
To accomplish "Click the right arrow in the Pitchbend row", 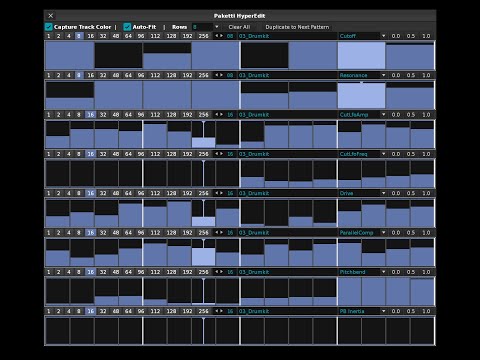I will point(221,272).
